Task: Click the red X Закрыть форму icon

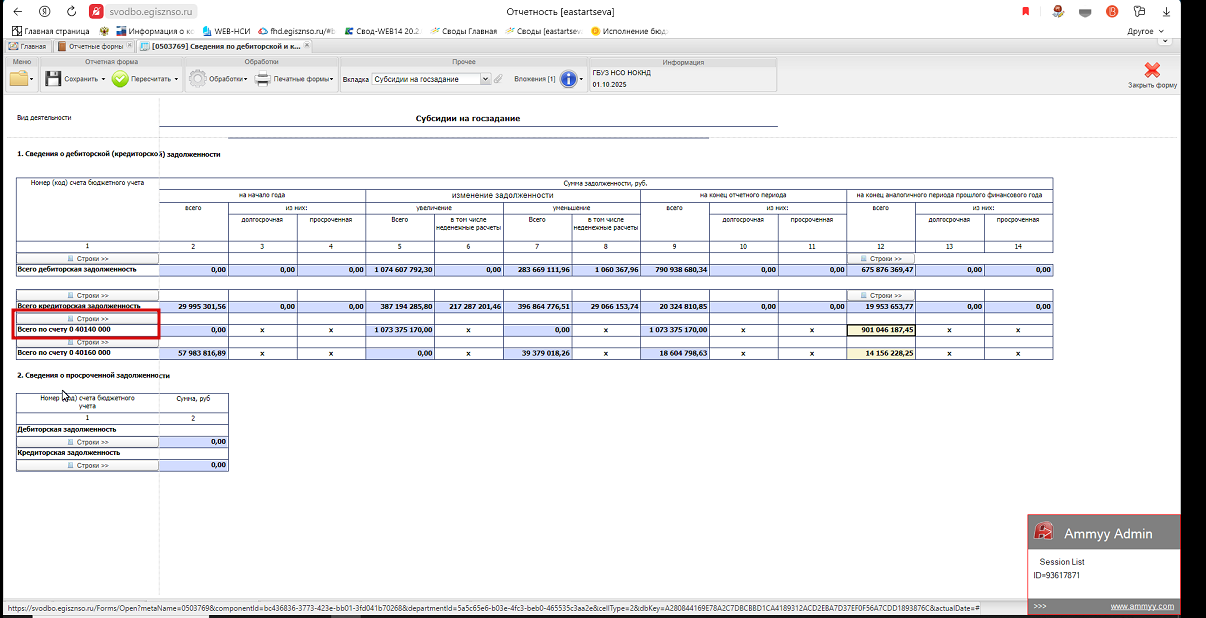Action: (1152, 71)
